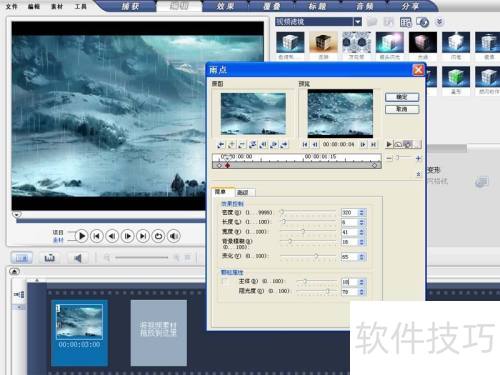The image size is (500, 375).
Task: Confirm rain filter with 确定 button
Action: [402, 97]
